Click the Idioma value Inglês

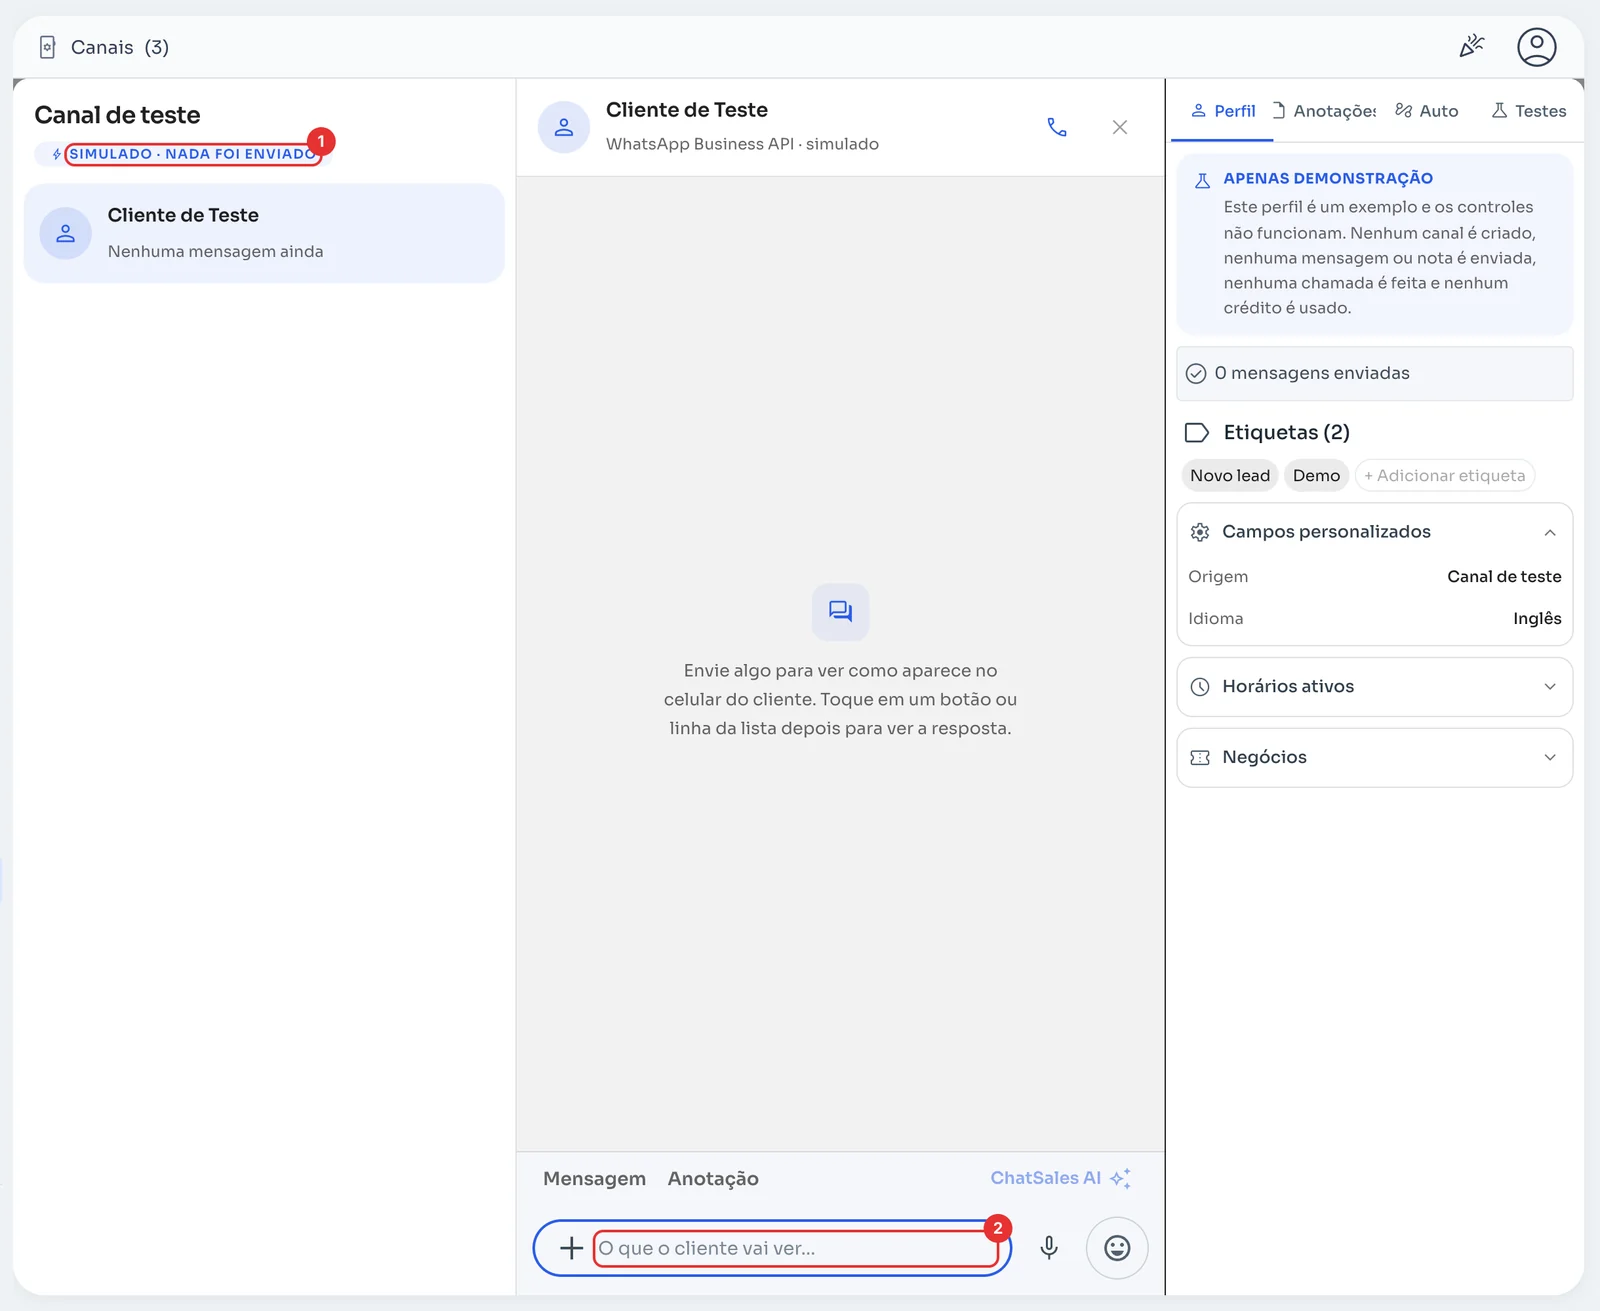[x=1537, y=619]
